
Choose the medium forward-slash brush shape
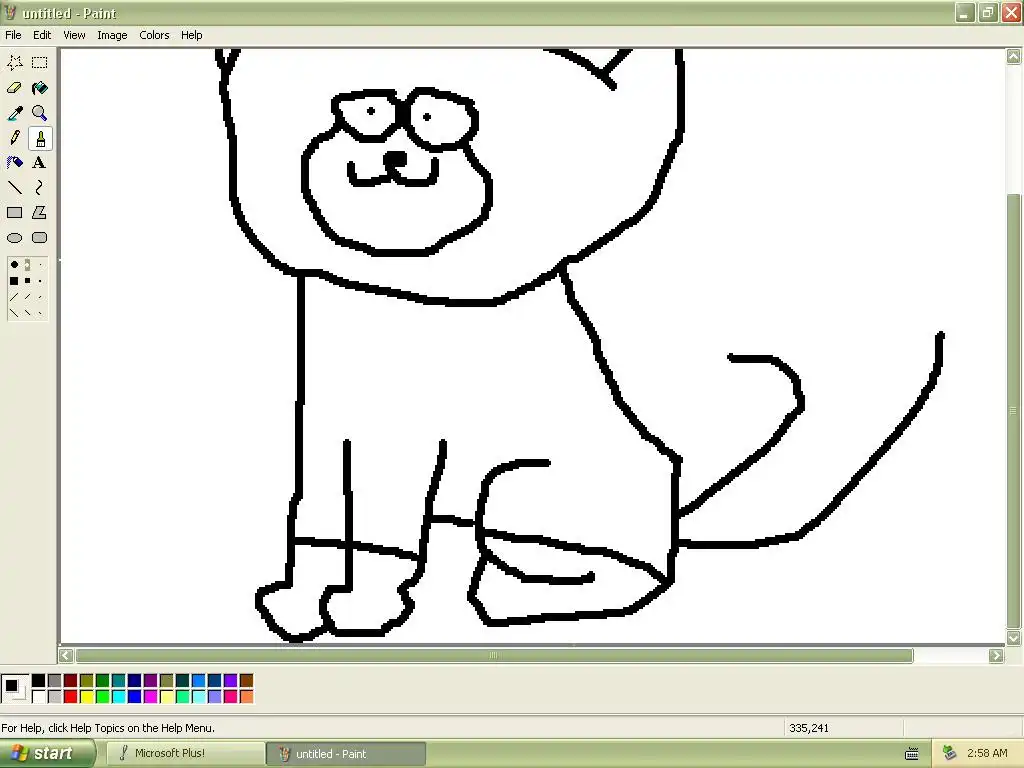pyautogui.click(x=27, y=297)
